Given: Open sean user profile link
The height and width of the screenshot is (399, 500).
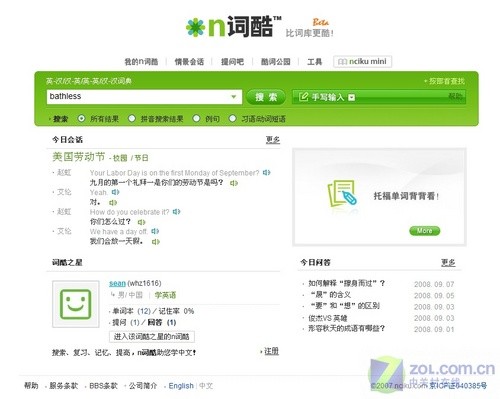Looking at the screenshot, I should point(117,283).
